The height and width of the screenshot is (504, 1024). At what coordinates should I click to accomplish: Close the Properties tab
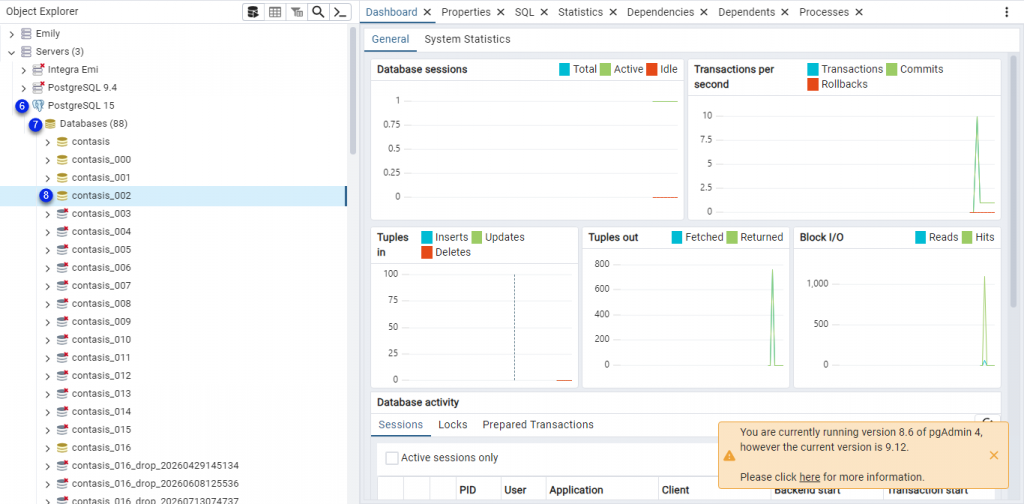500,12
